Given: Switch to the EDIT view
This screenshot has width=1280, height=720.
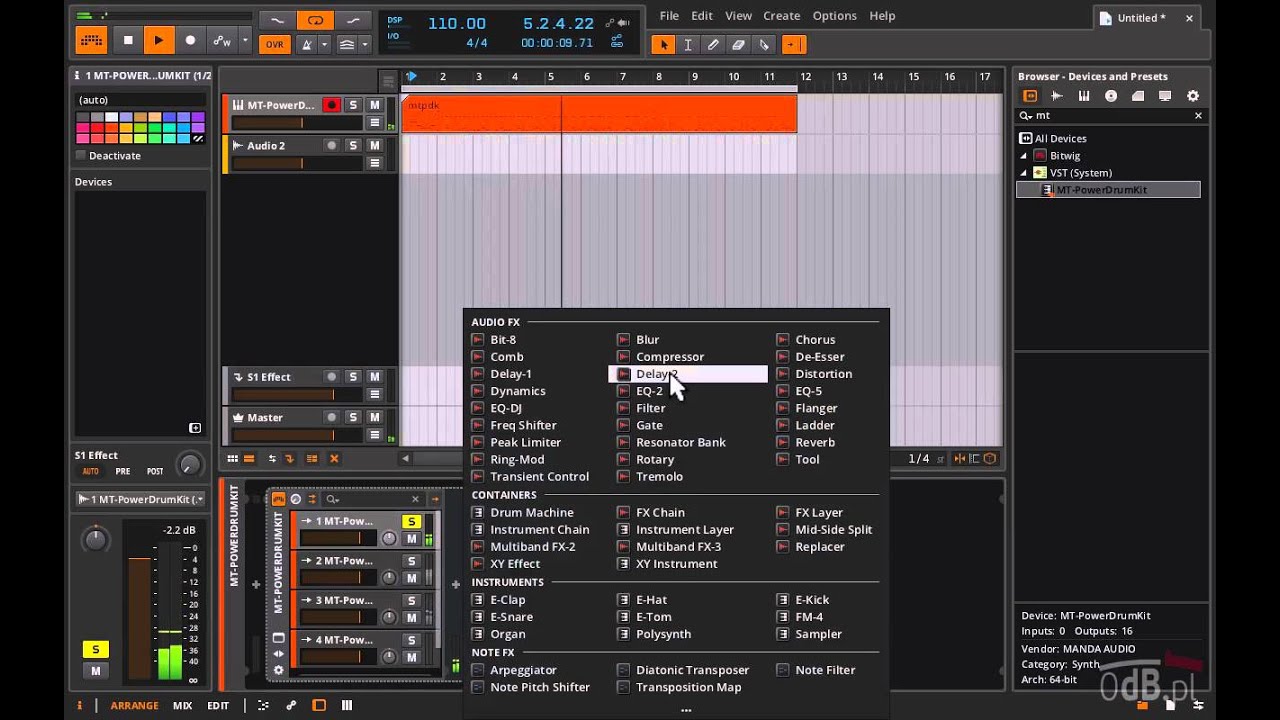Looking at the screenshot, I should (218, 705).
